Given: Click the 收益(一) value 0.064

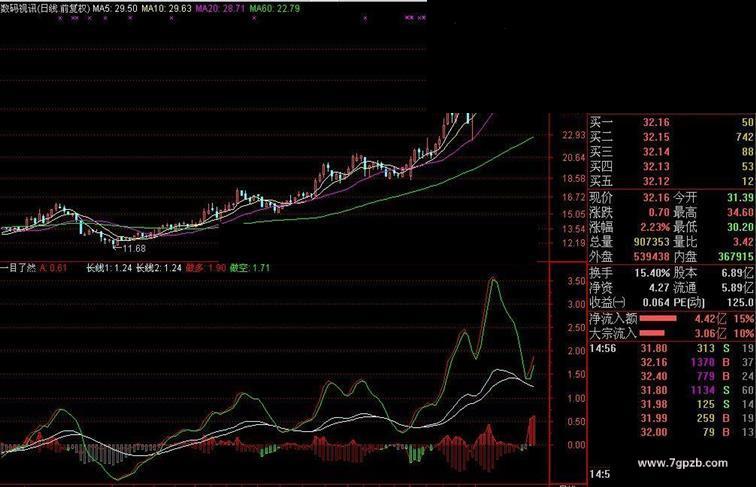Looking at the screenshot, I should (656, 303).
